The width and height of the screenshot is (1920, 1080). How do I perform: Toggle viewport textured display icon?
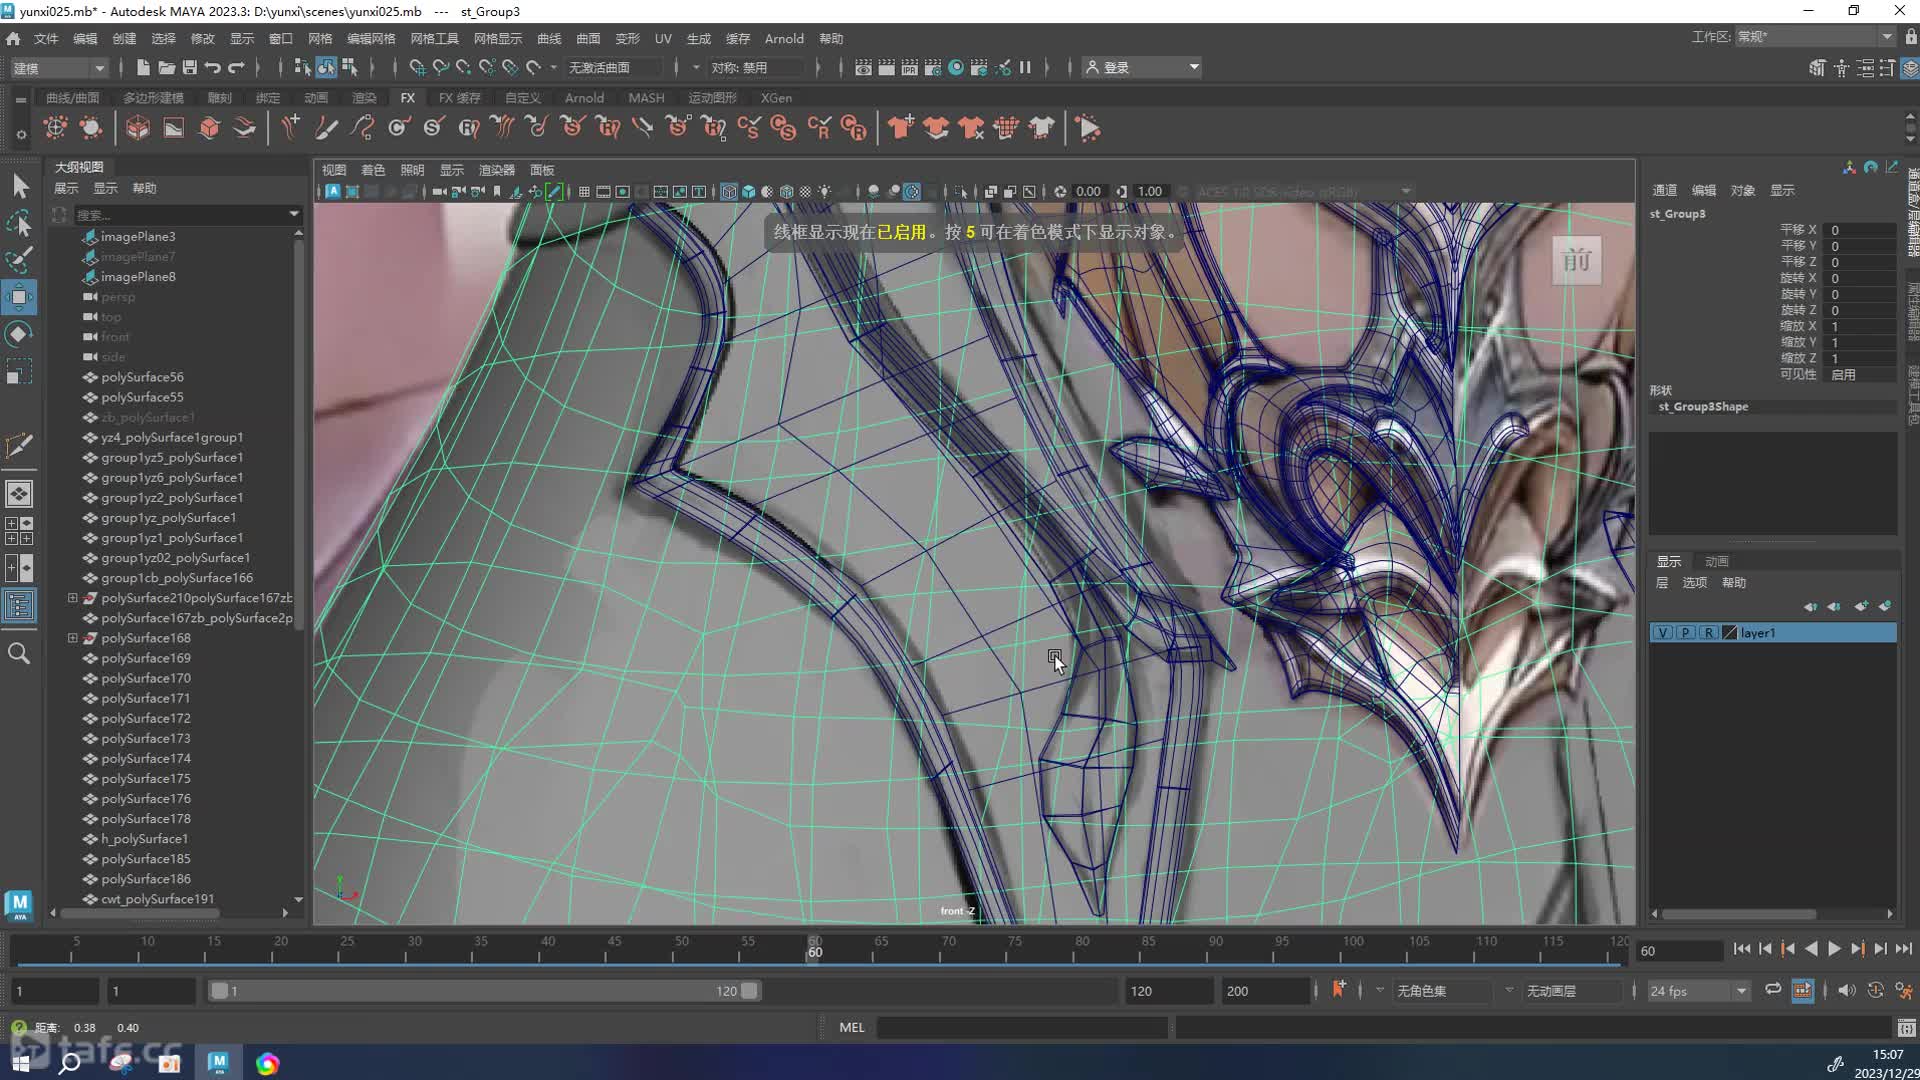[806, 191]
